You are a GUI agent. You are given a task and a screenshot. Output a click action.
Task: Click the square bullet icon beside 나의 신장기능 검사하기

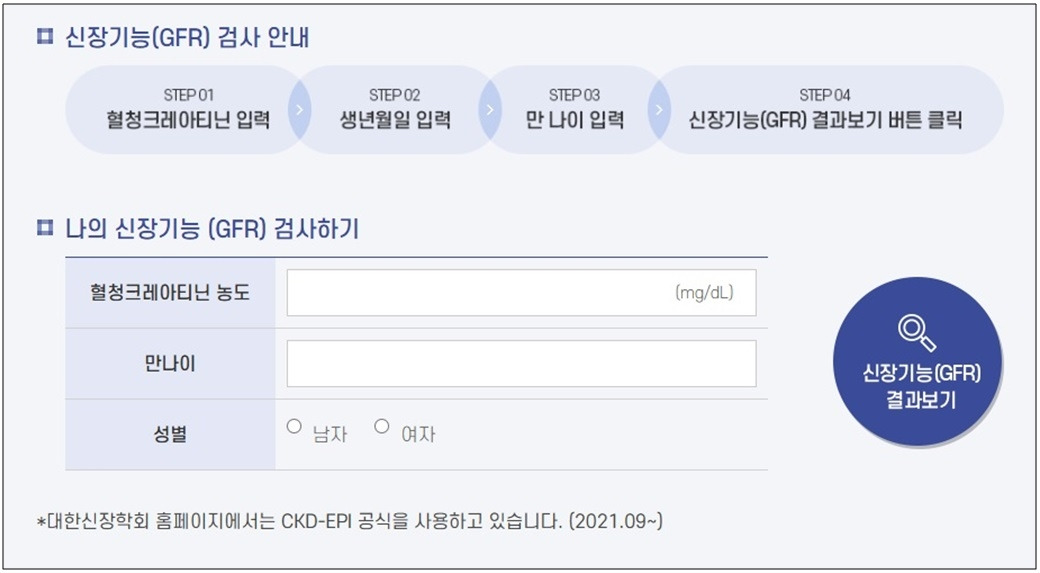[44, 229]
